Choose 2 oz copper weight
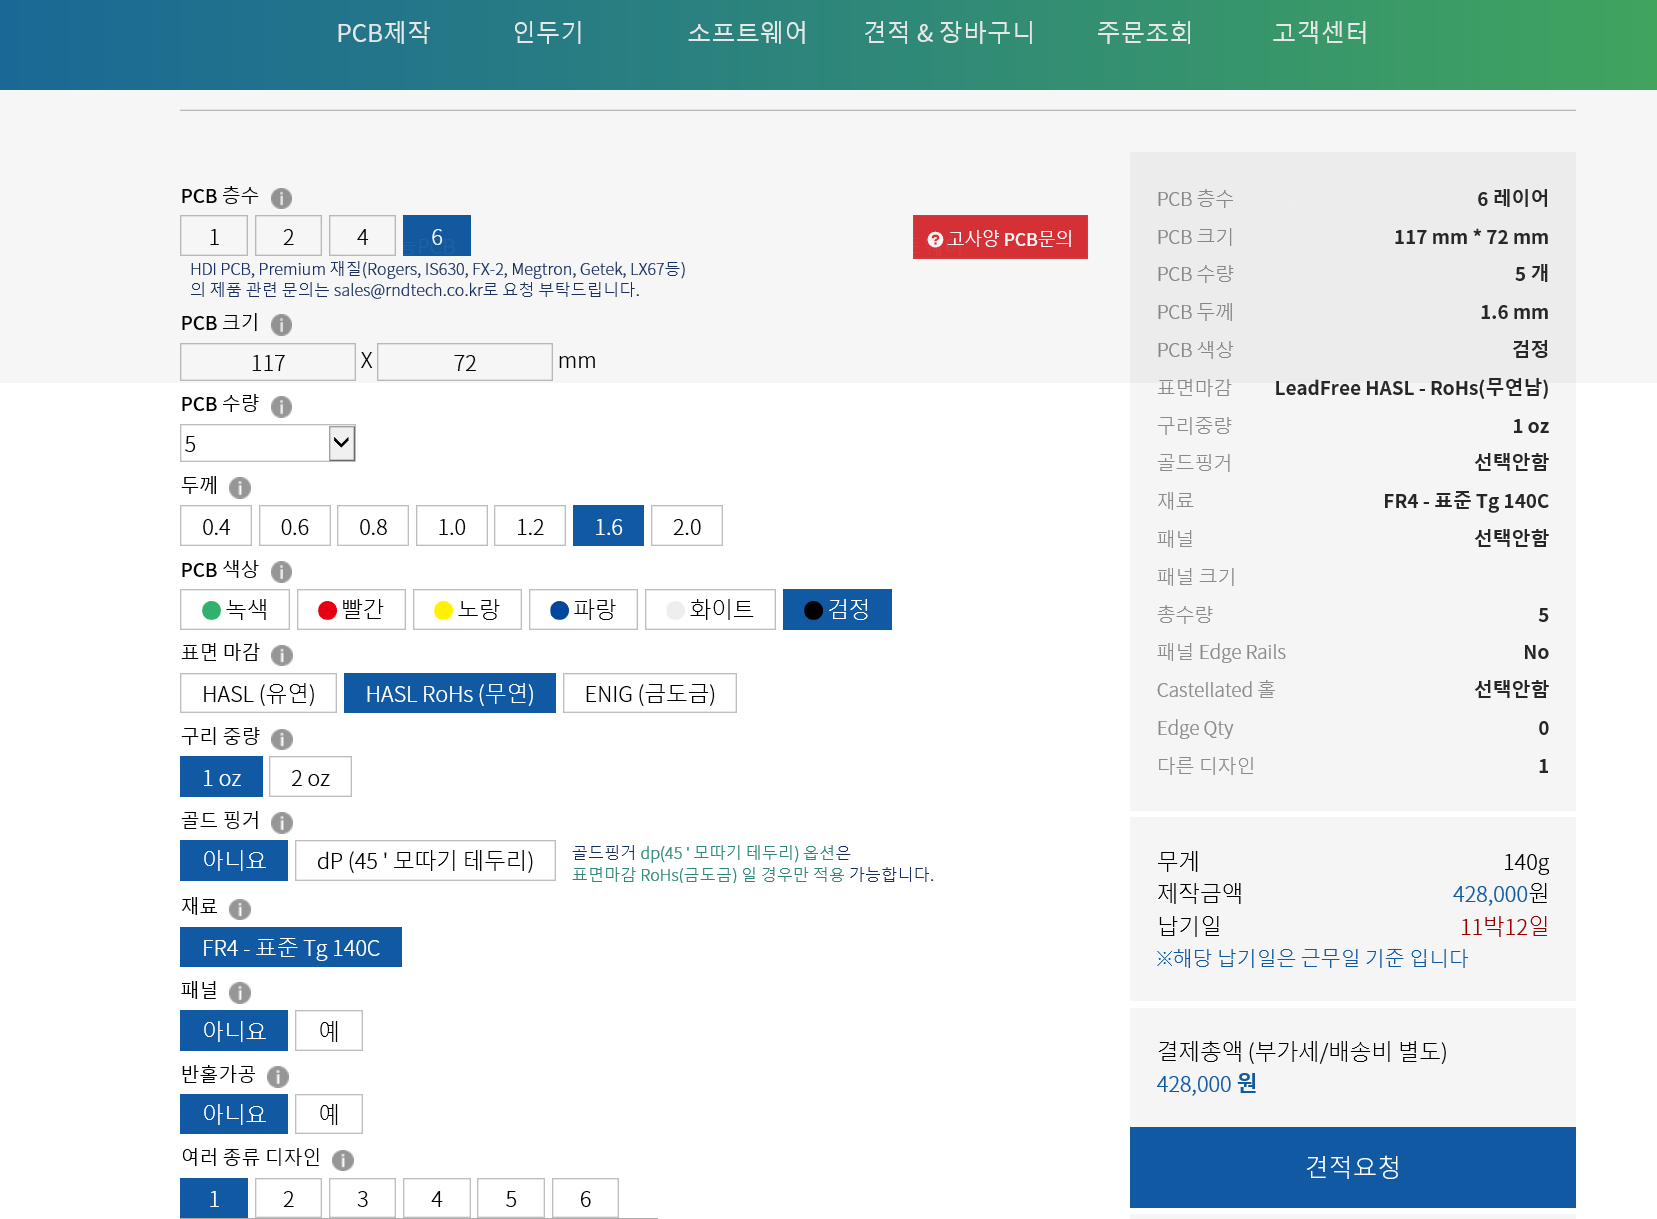 pyautogui.click(x=310, y=778)
